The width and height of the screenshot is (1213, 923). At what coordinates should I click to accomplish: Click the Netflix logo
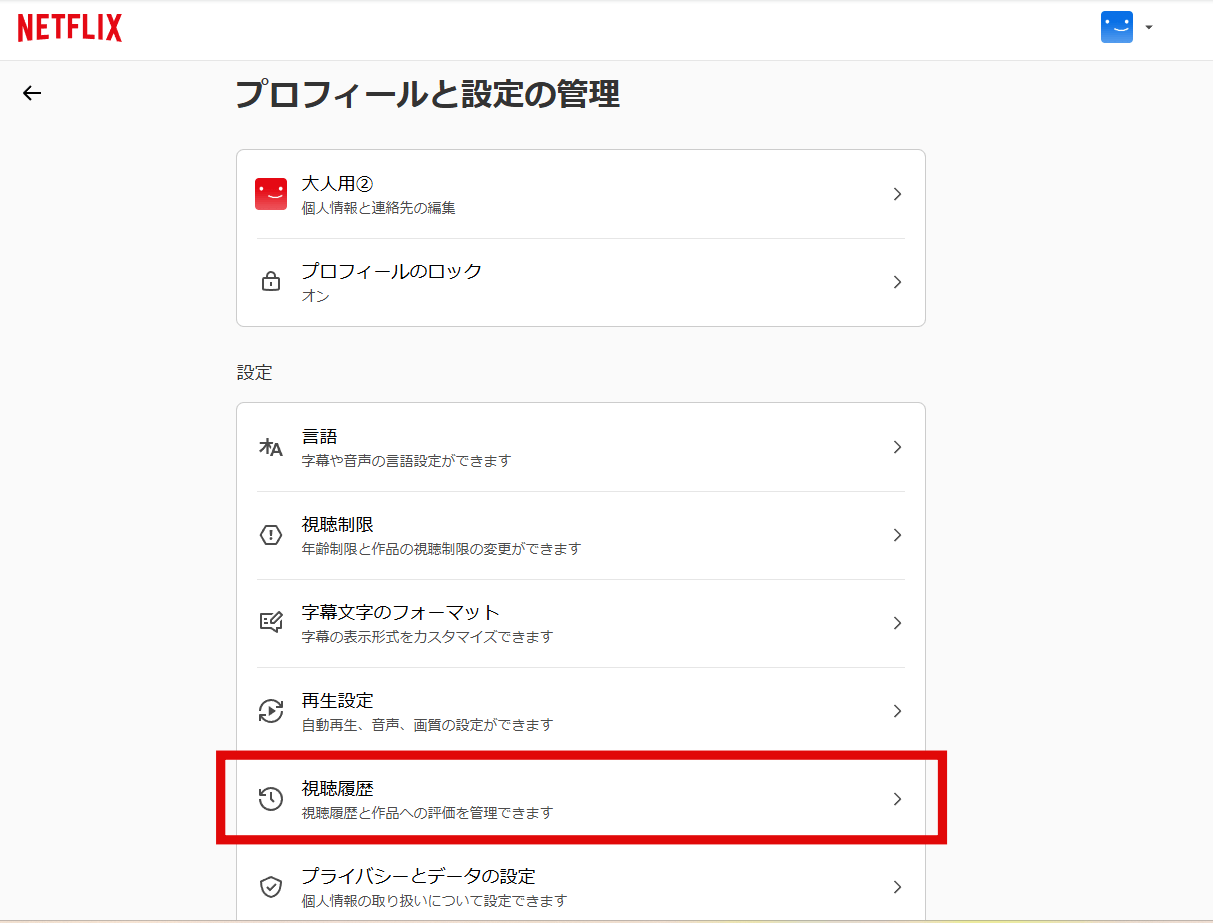tap(70, 28)
